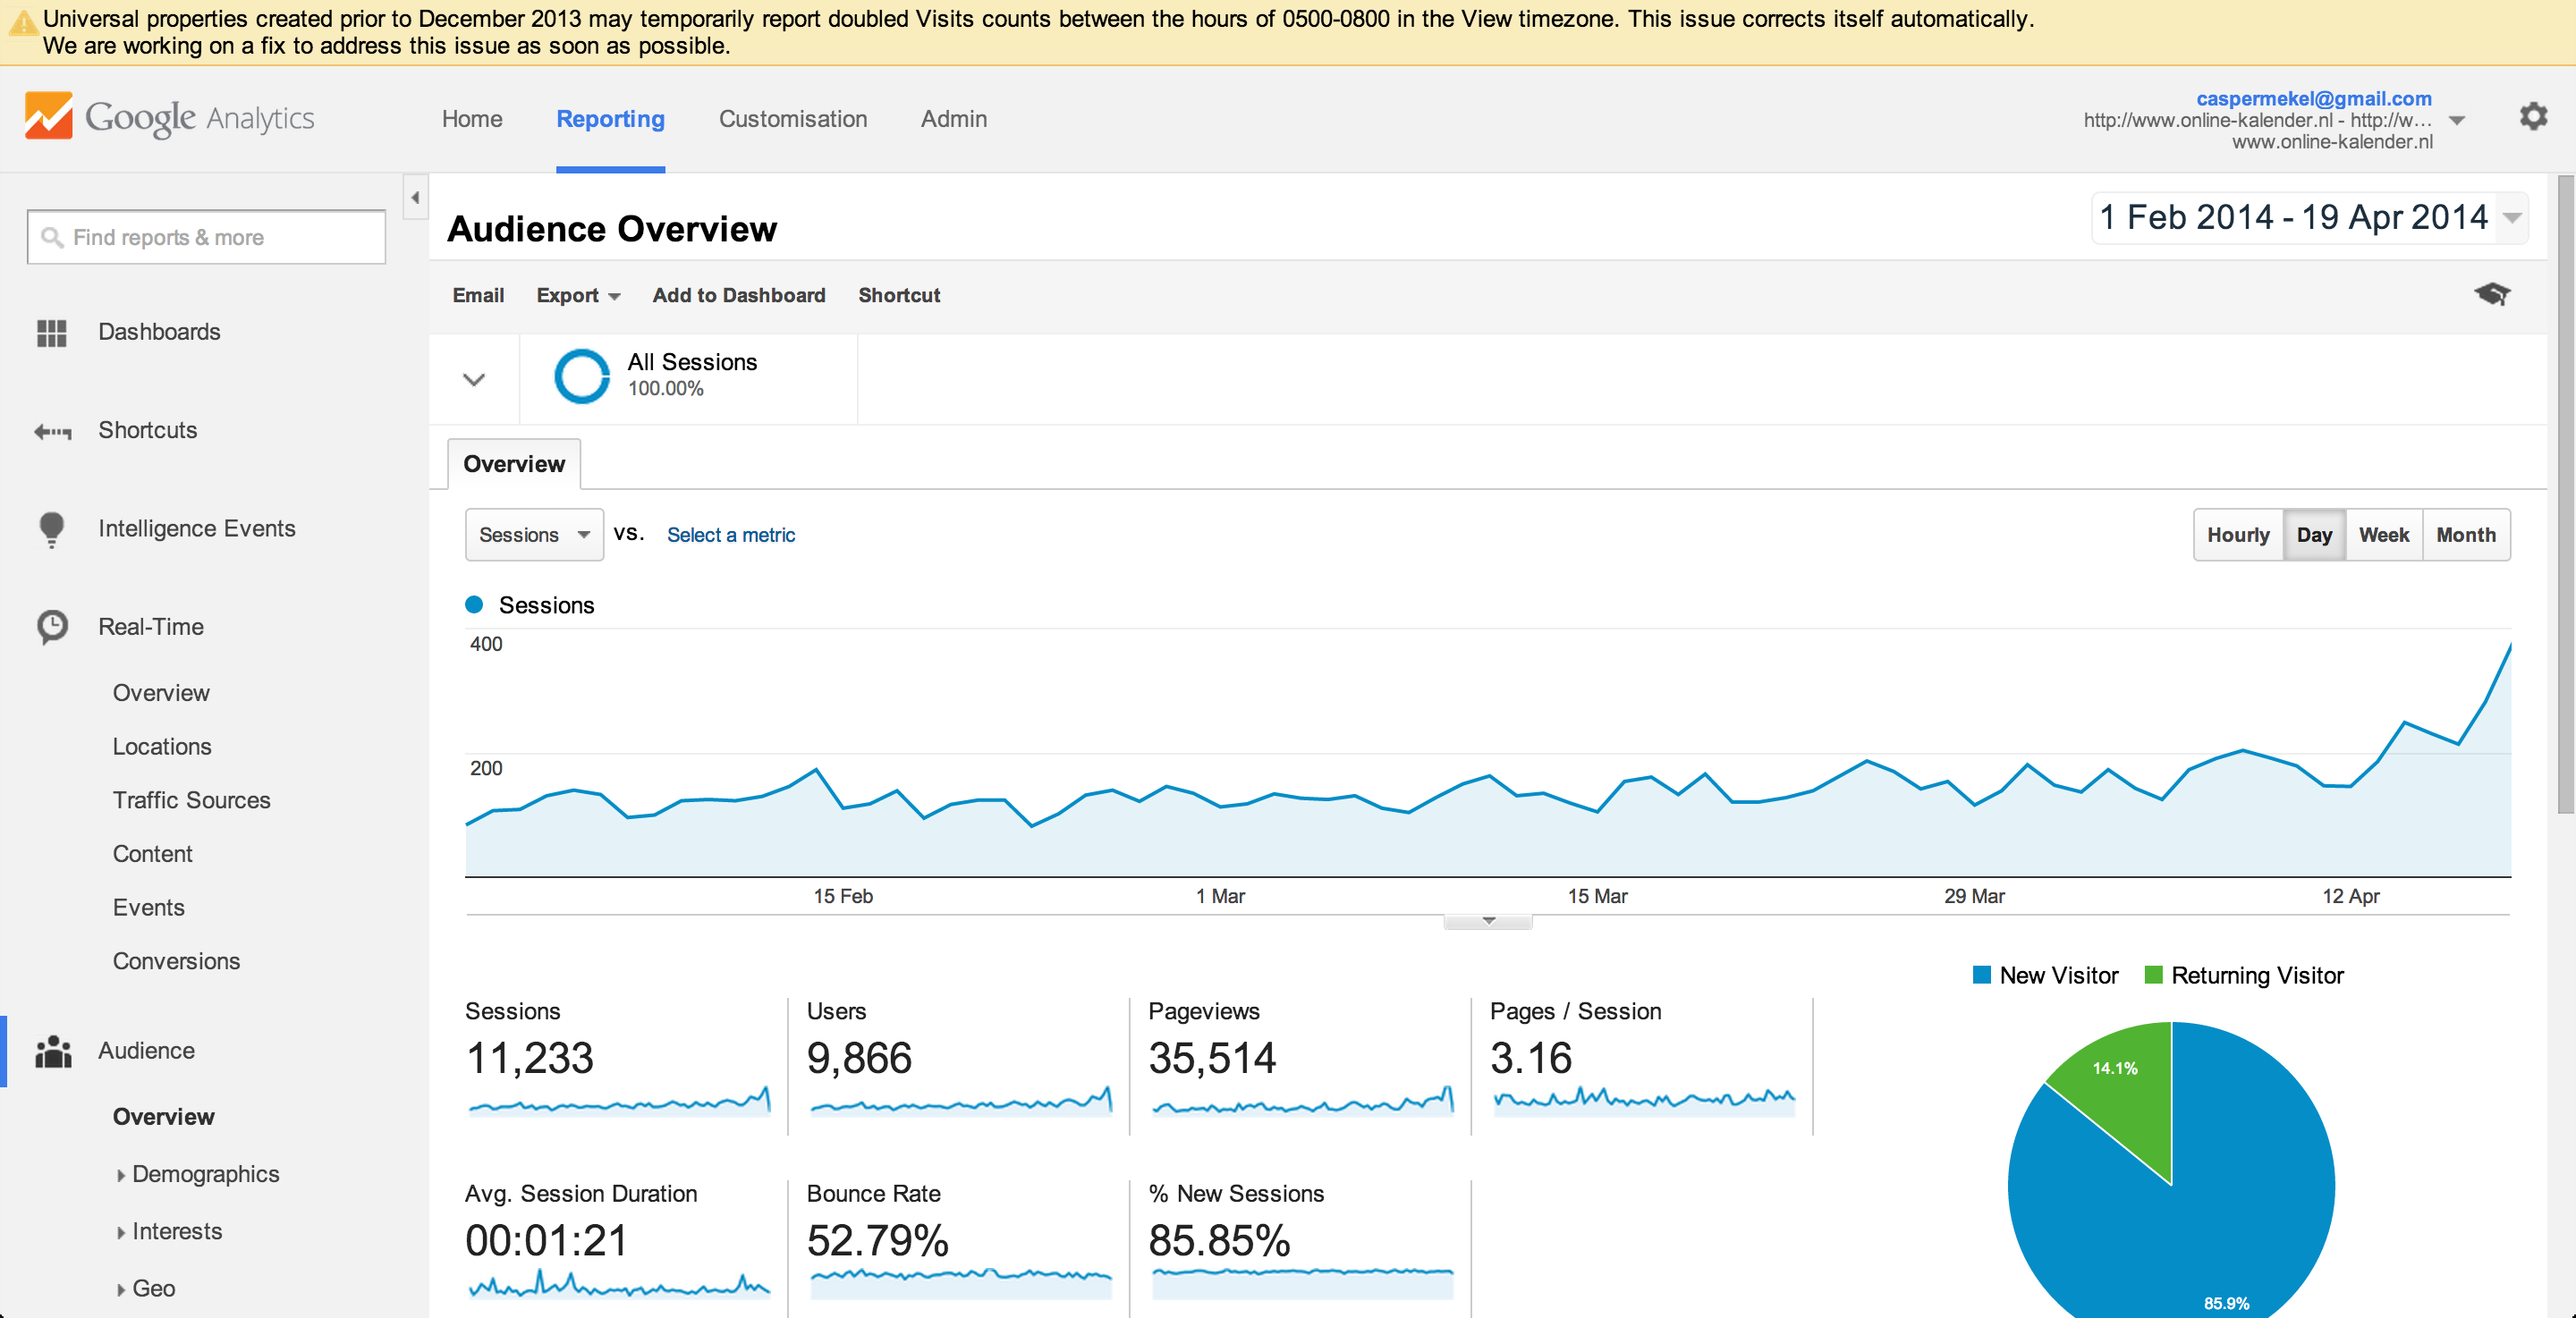
Task: Open Dashboards in the sidebar
Action: coord(159,332)
